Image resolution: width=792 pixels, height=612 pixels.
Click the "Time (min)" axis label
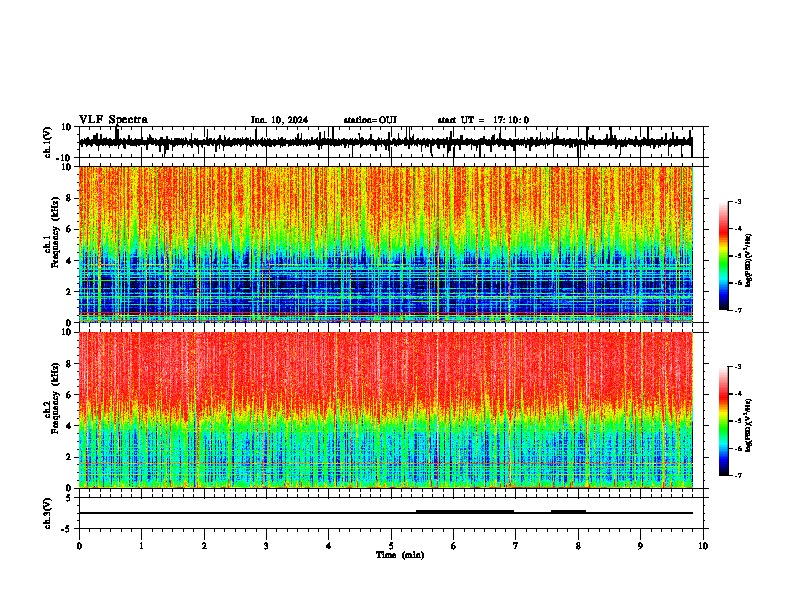[400, 555]
